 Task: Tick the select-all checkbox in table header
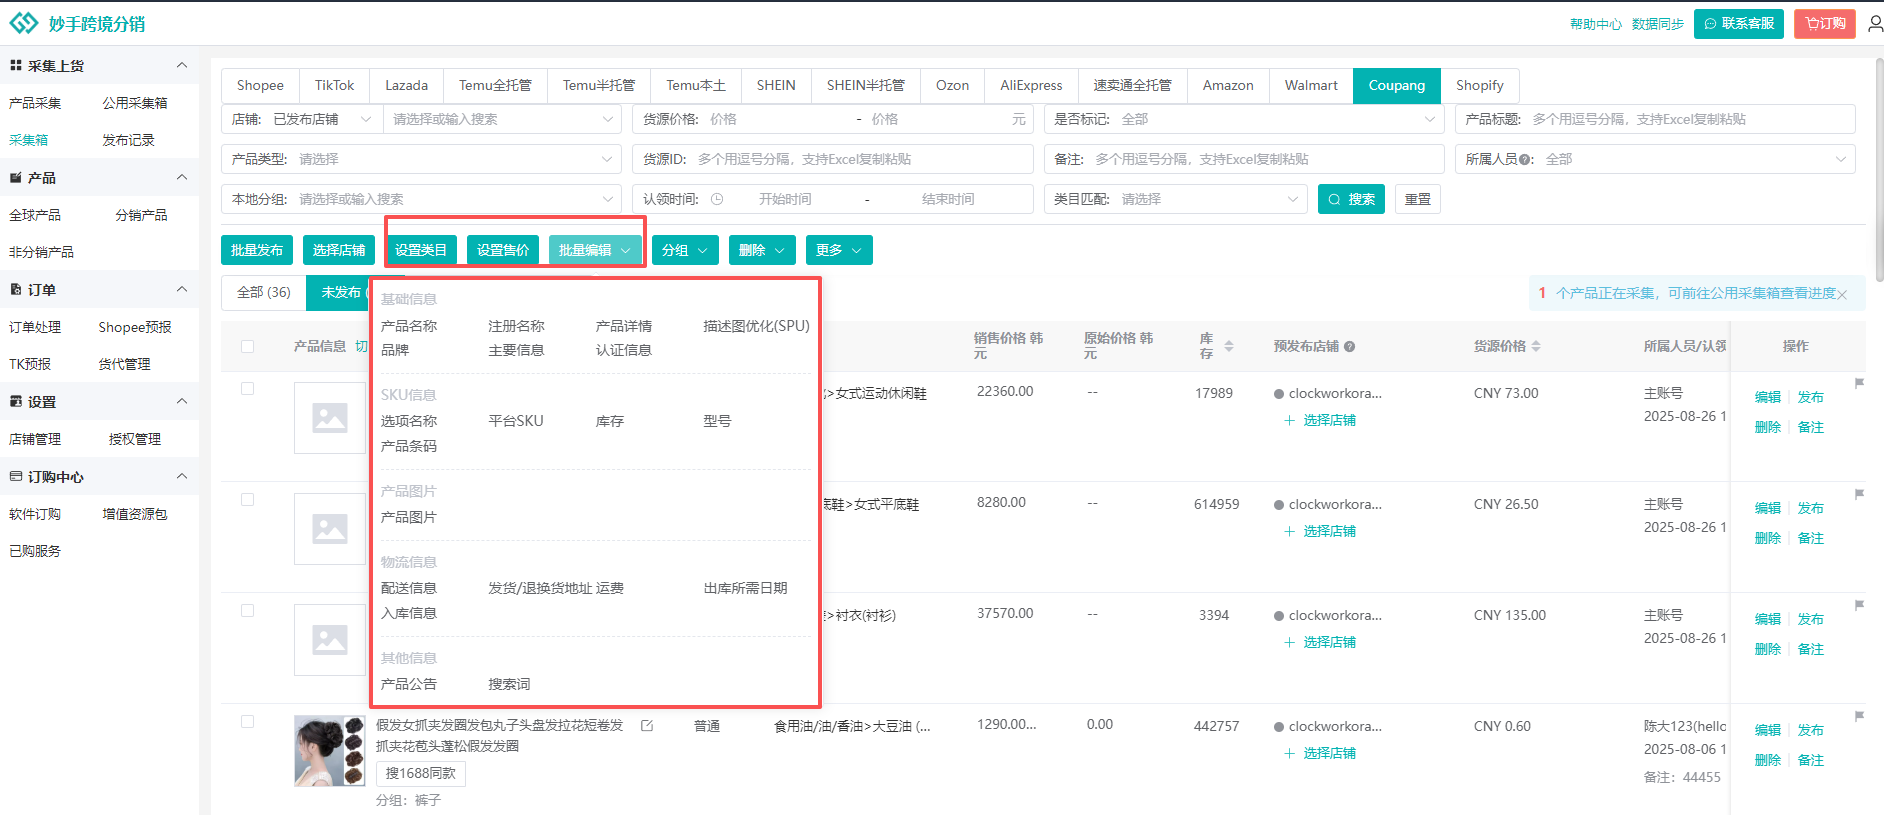click(x=247, y=347)
